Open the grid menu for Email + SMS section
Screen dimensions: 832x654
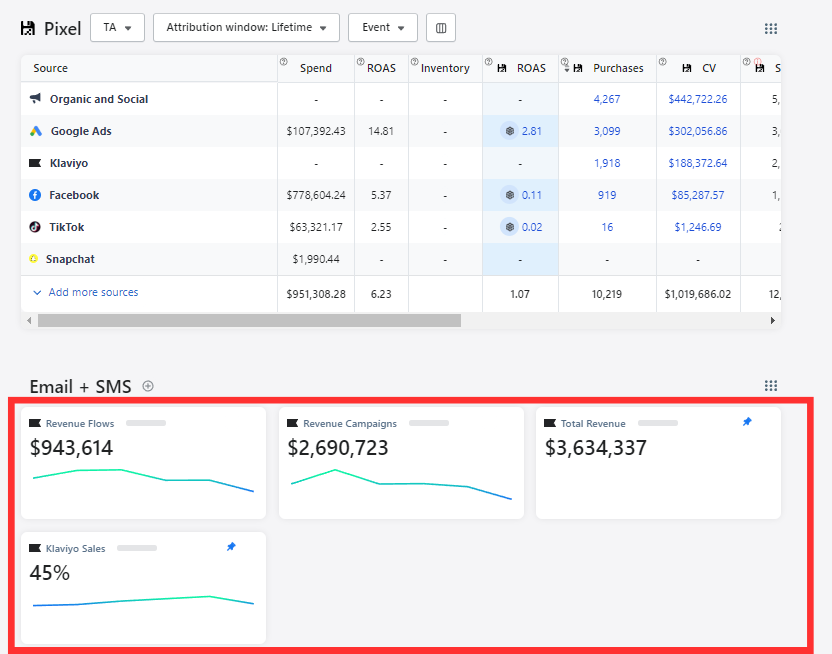[x=770, y=386]
